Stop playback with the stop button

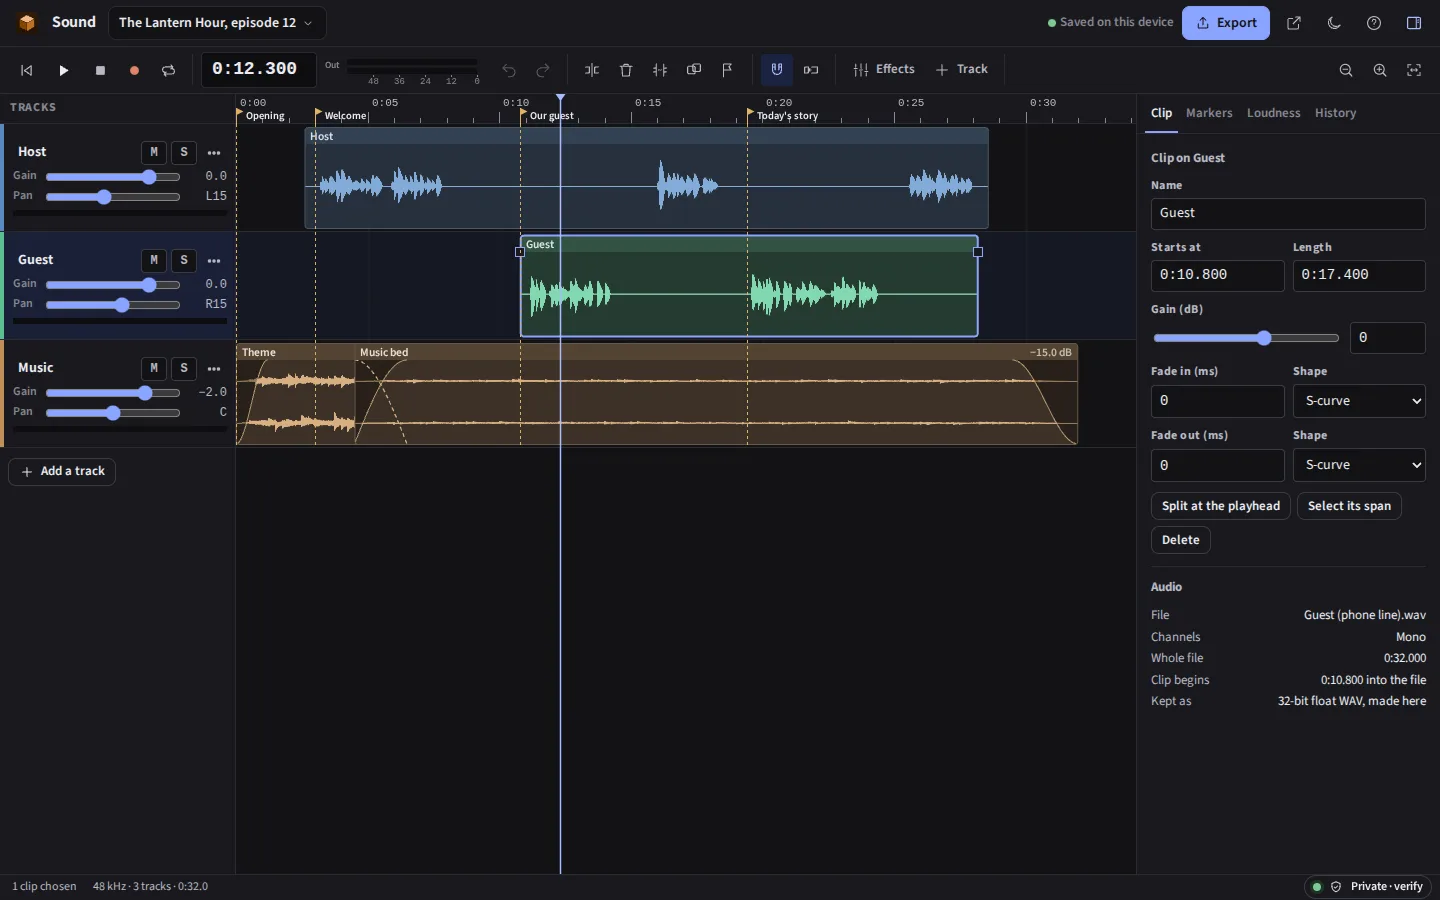coord(100,70)
